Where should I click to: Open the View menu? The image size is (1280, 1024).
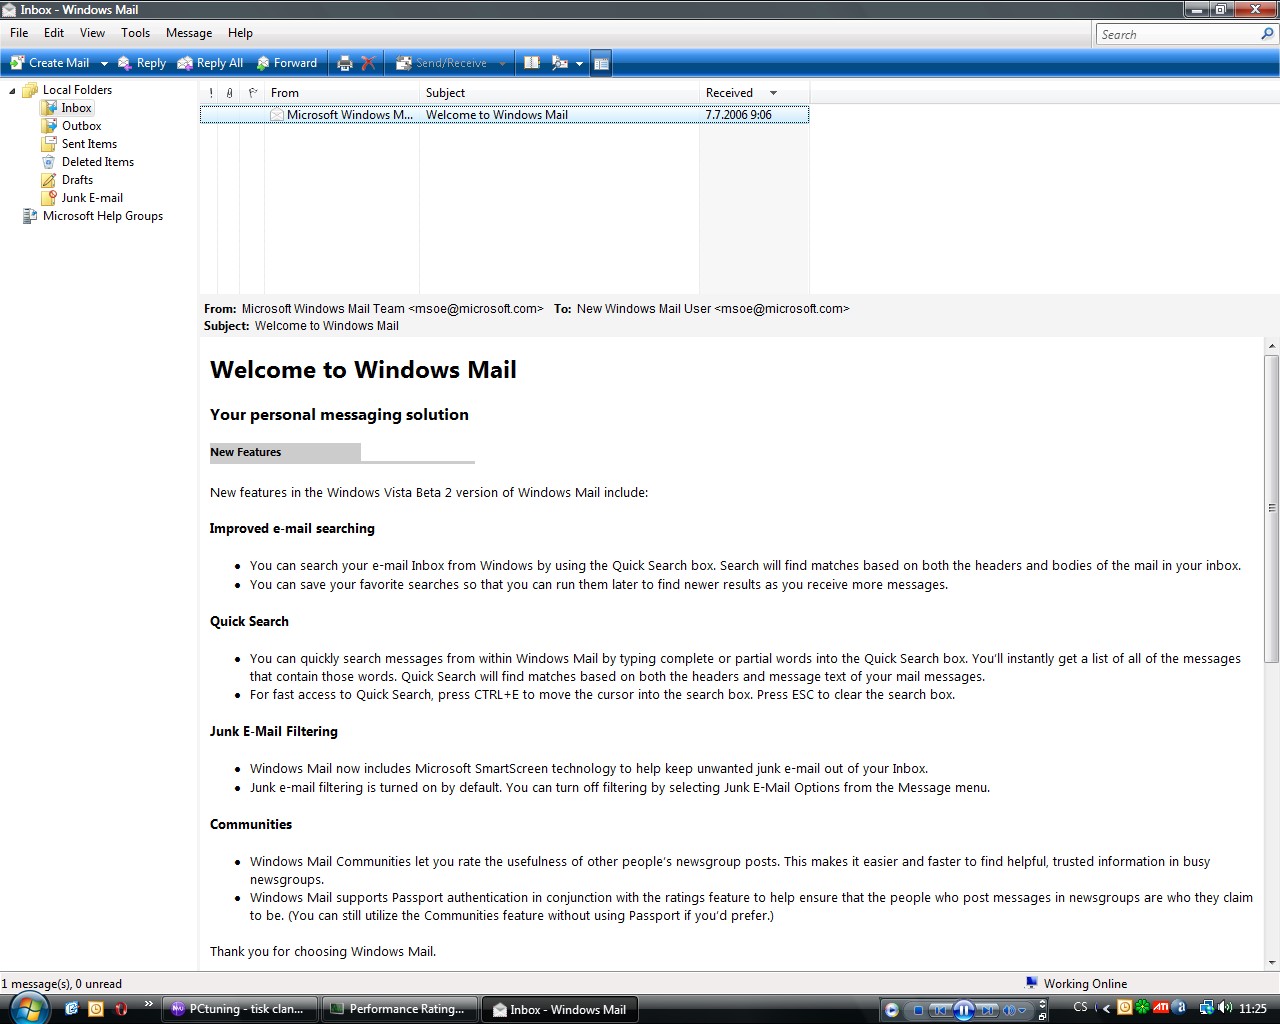click(x=92, y=33)
